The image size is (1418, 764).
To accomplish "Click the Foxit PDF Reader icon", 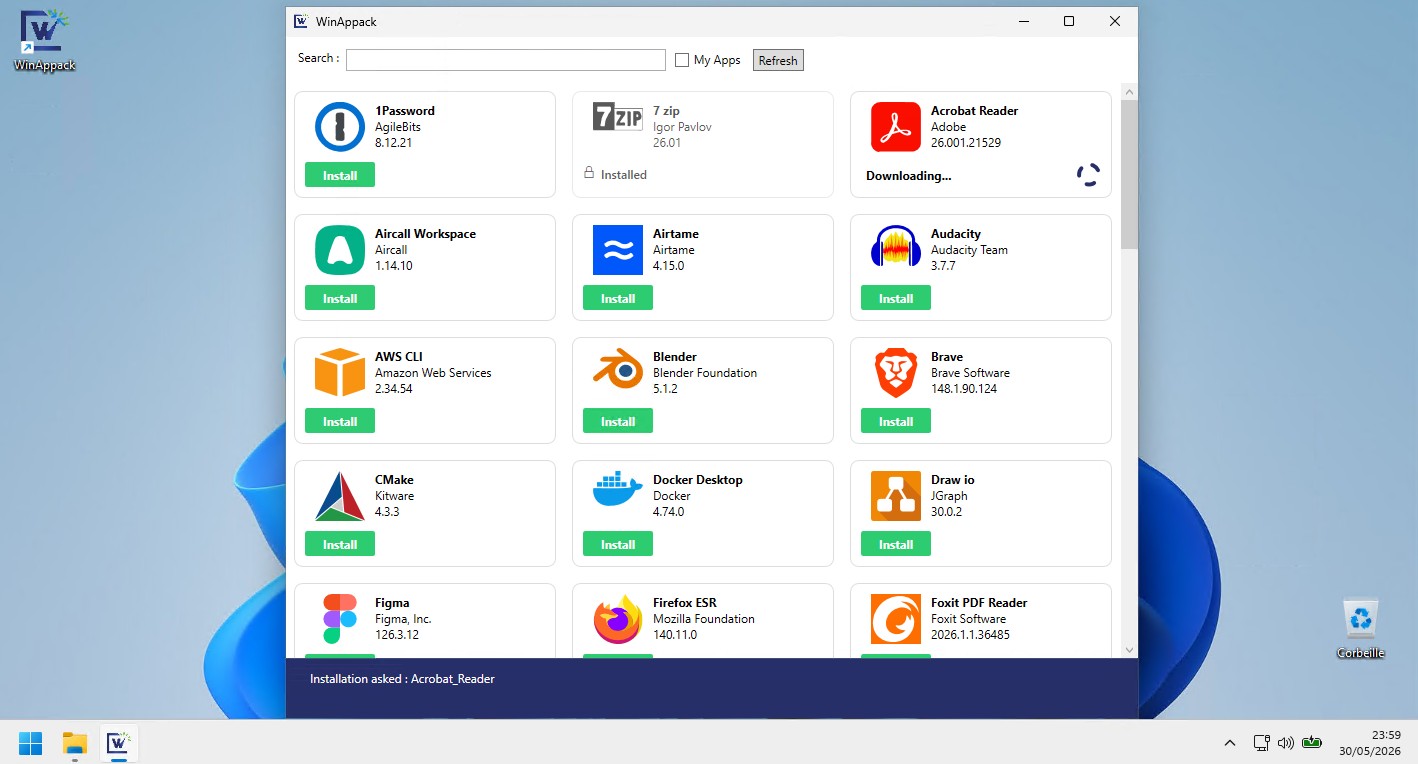I will click(x=896, y=619).
